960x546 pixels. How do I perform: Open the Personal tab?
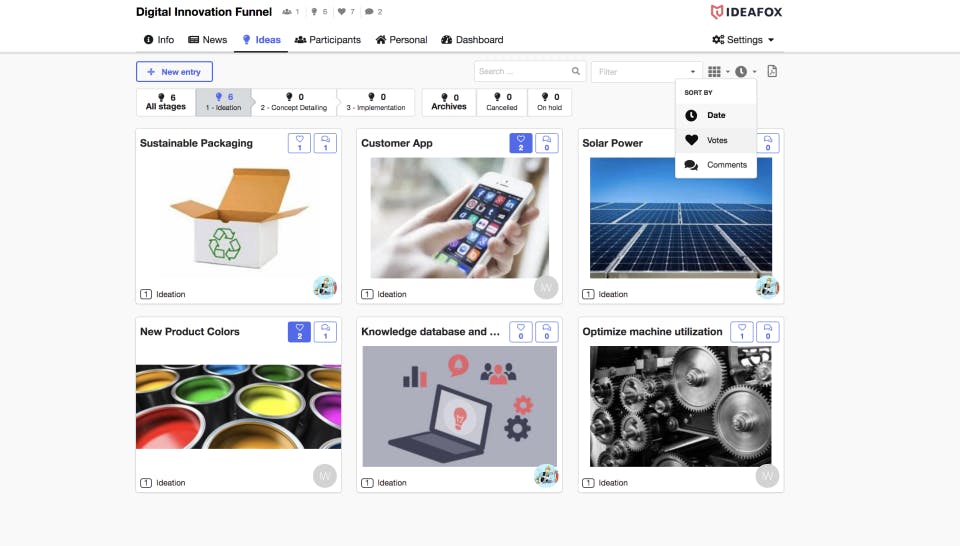402,40
